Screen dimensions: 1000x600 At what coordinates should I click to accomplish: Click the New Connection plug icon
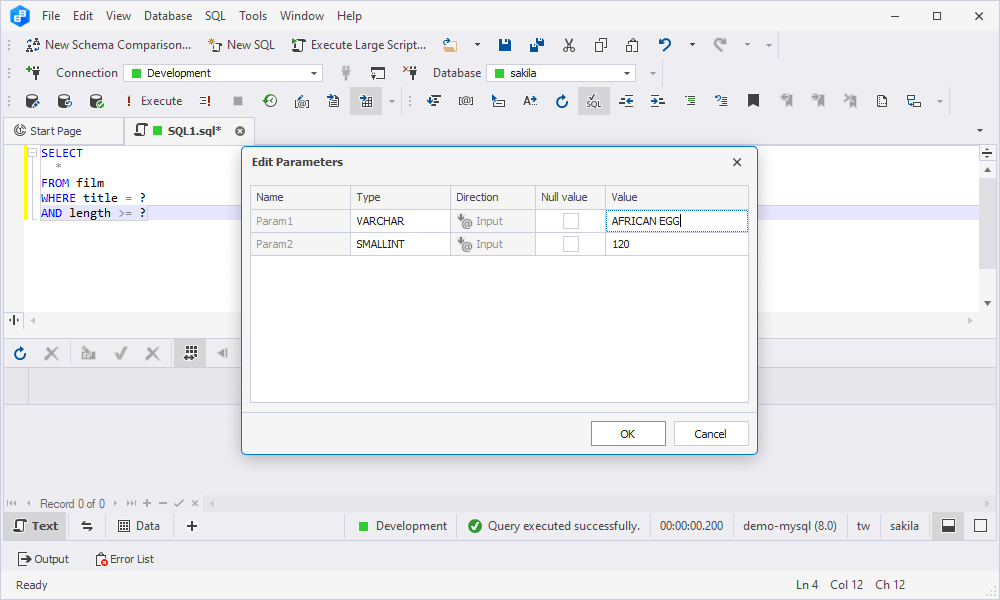coord(33,73)
